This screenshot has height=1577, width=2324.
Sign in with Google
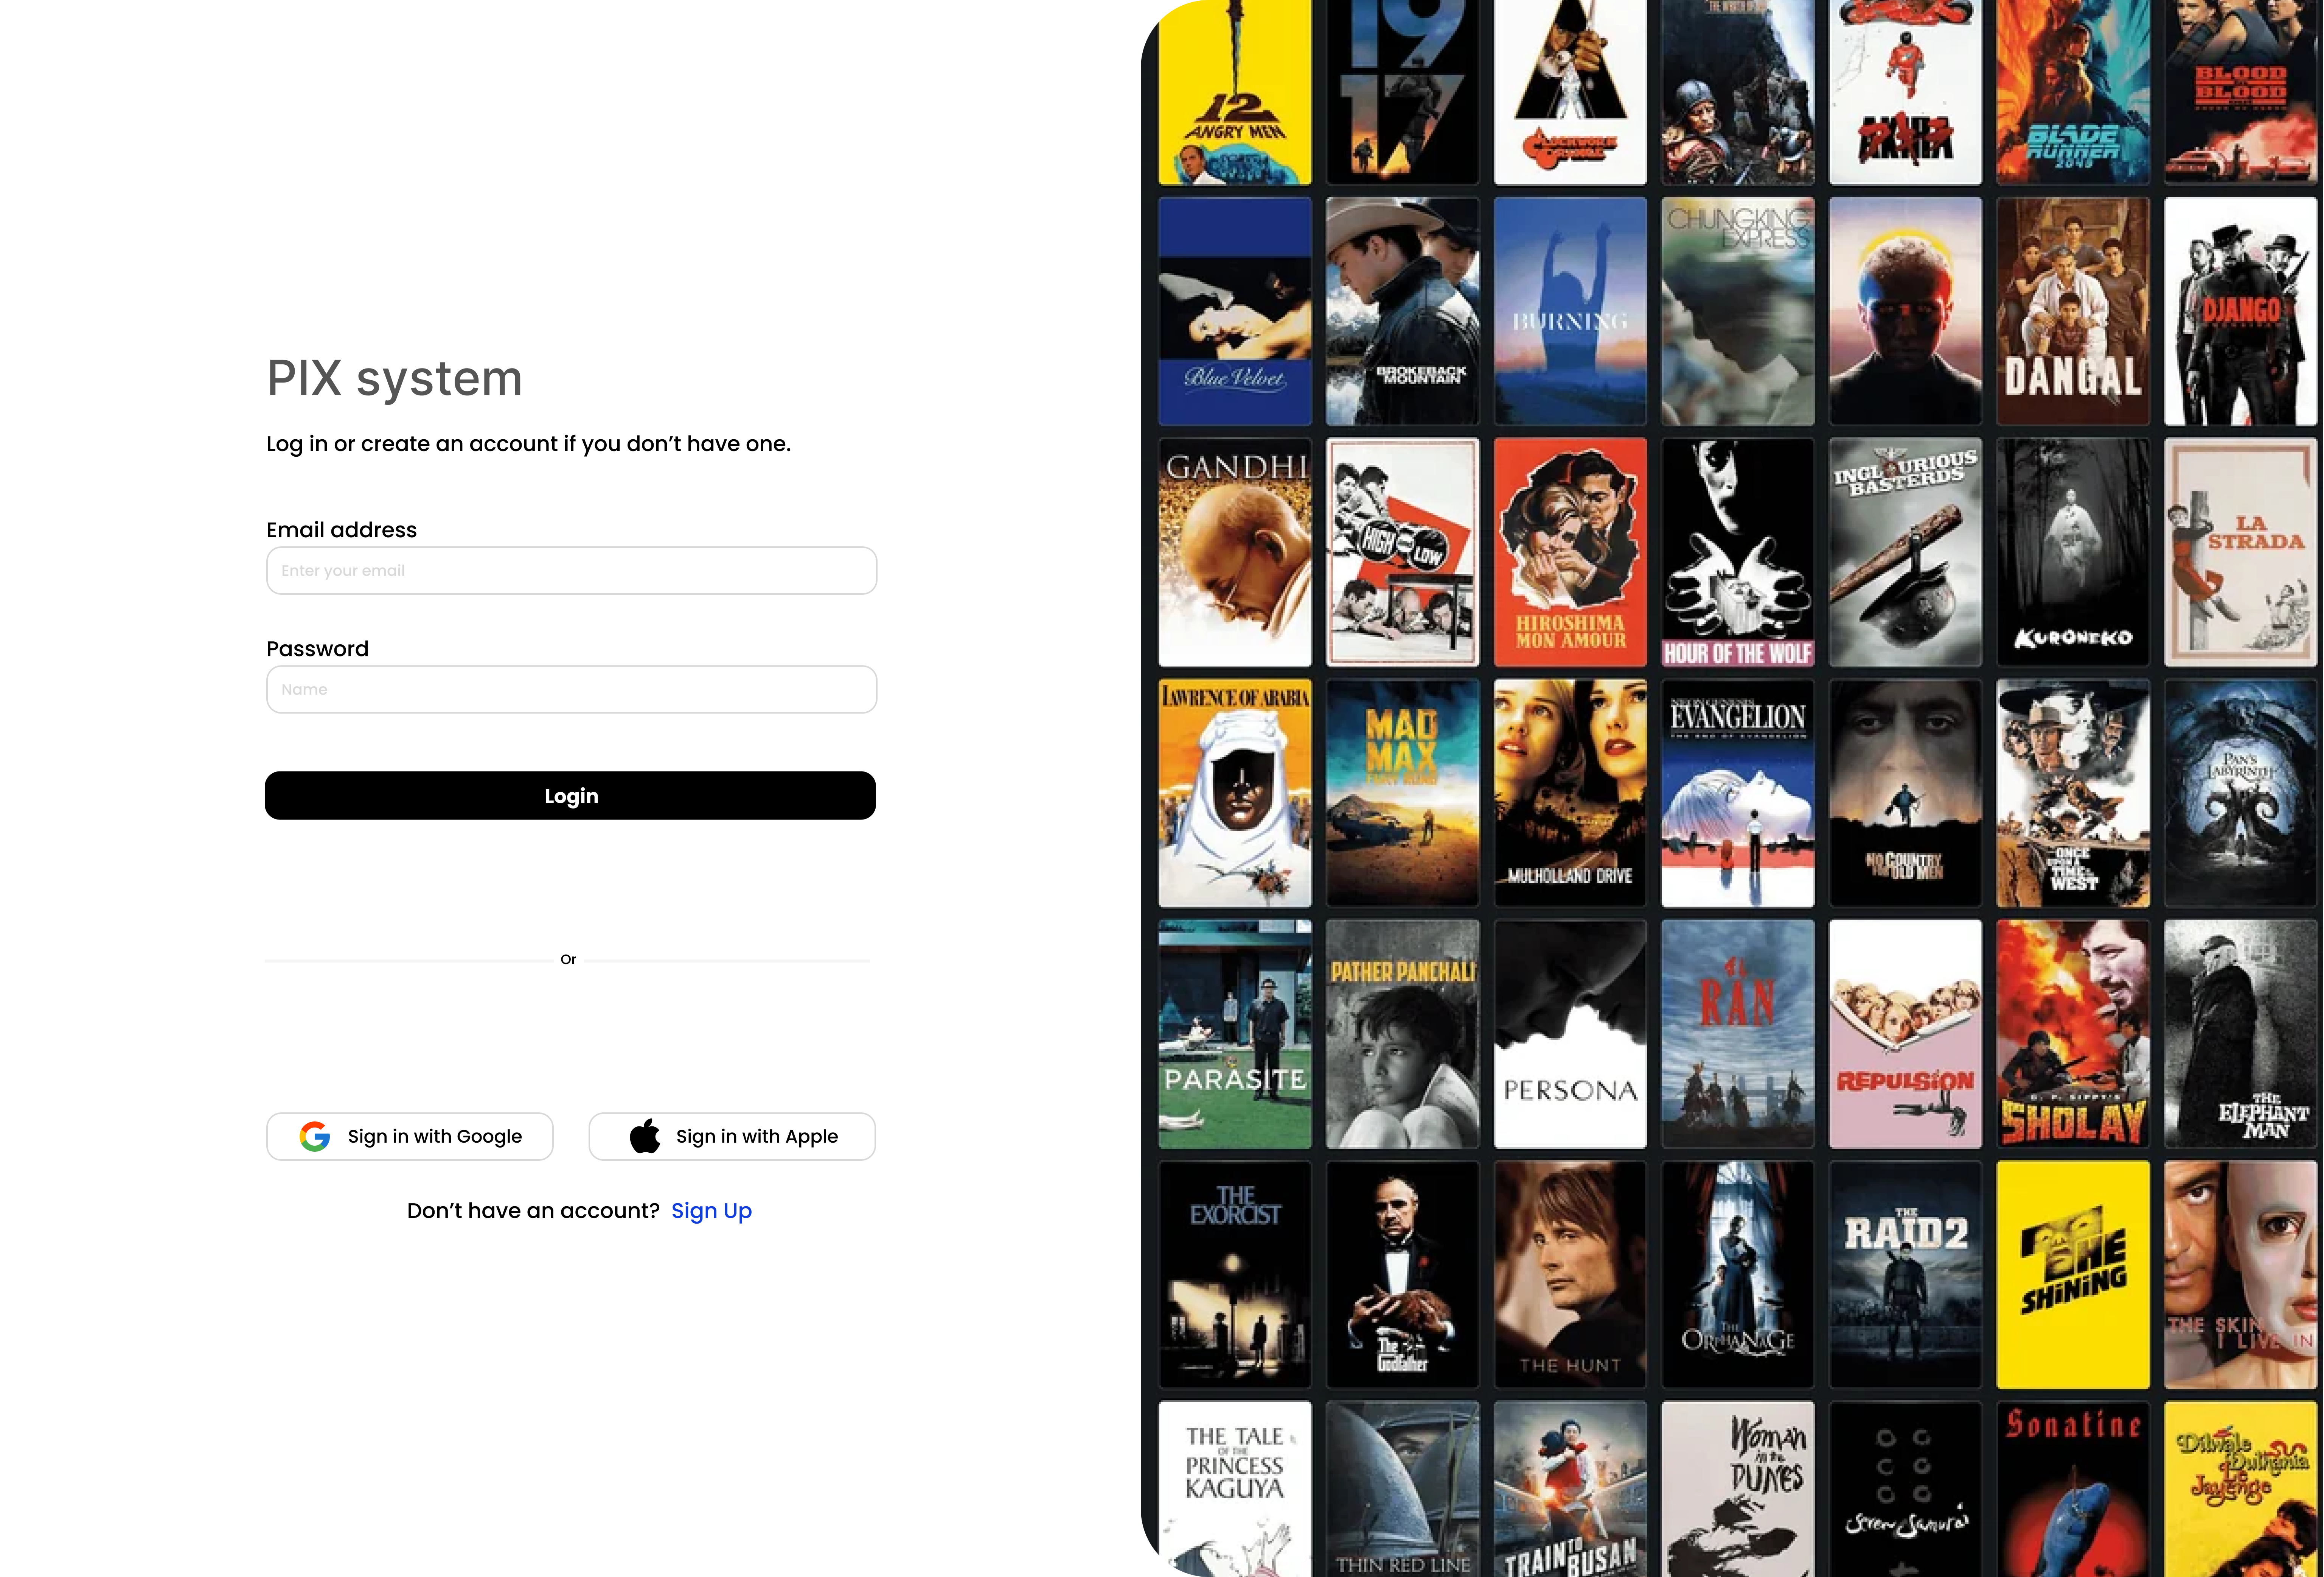pyautogui.click(x=410, y=1136)
